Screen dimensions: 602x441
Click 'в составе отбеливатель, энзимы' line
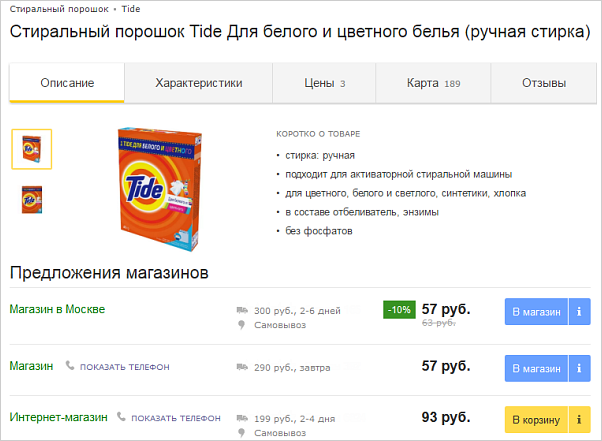(362, 212)
